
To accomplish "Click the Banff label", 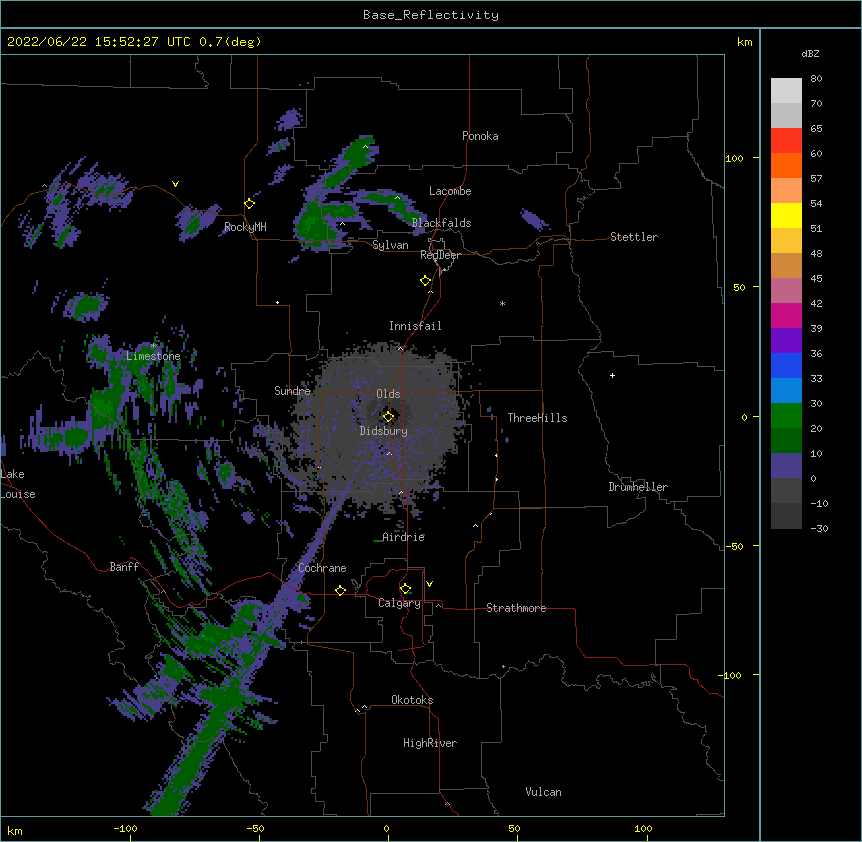I will pos(124,567).
